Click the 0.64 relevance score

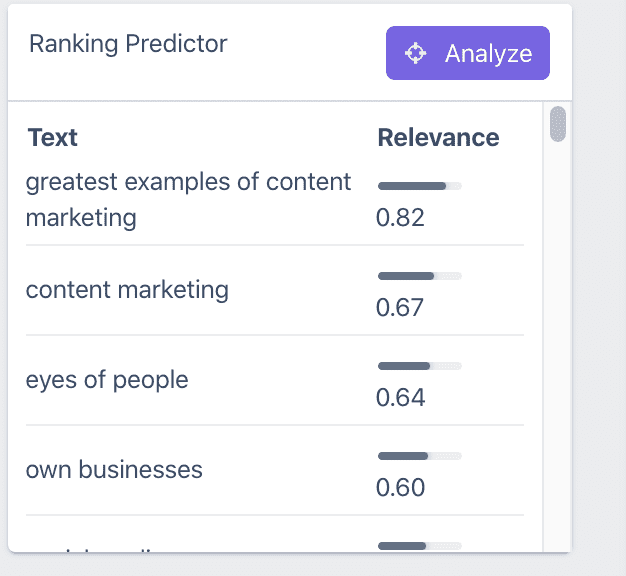[x=400, y=397]
